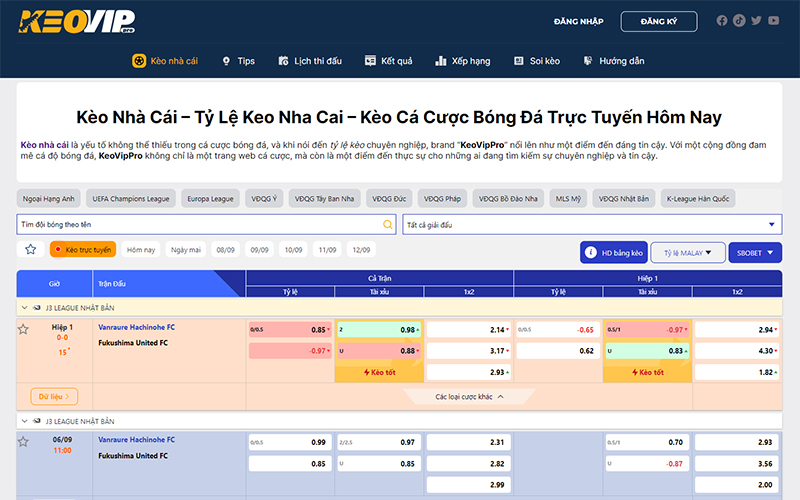Image resolution: width=800 pixels, height=500 pixels.
Task: Open the Tất cả giải đấu dropdown
Action: [591, 225]
